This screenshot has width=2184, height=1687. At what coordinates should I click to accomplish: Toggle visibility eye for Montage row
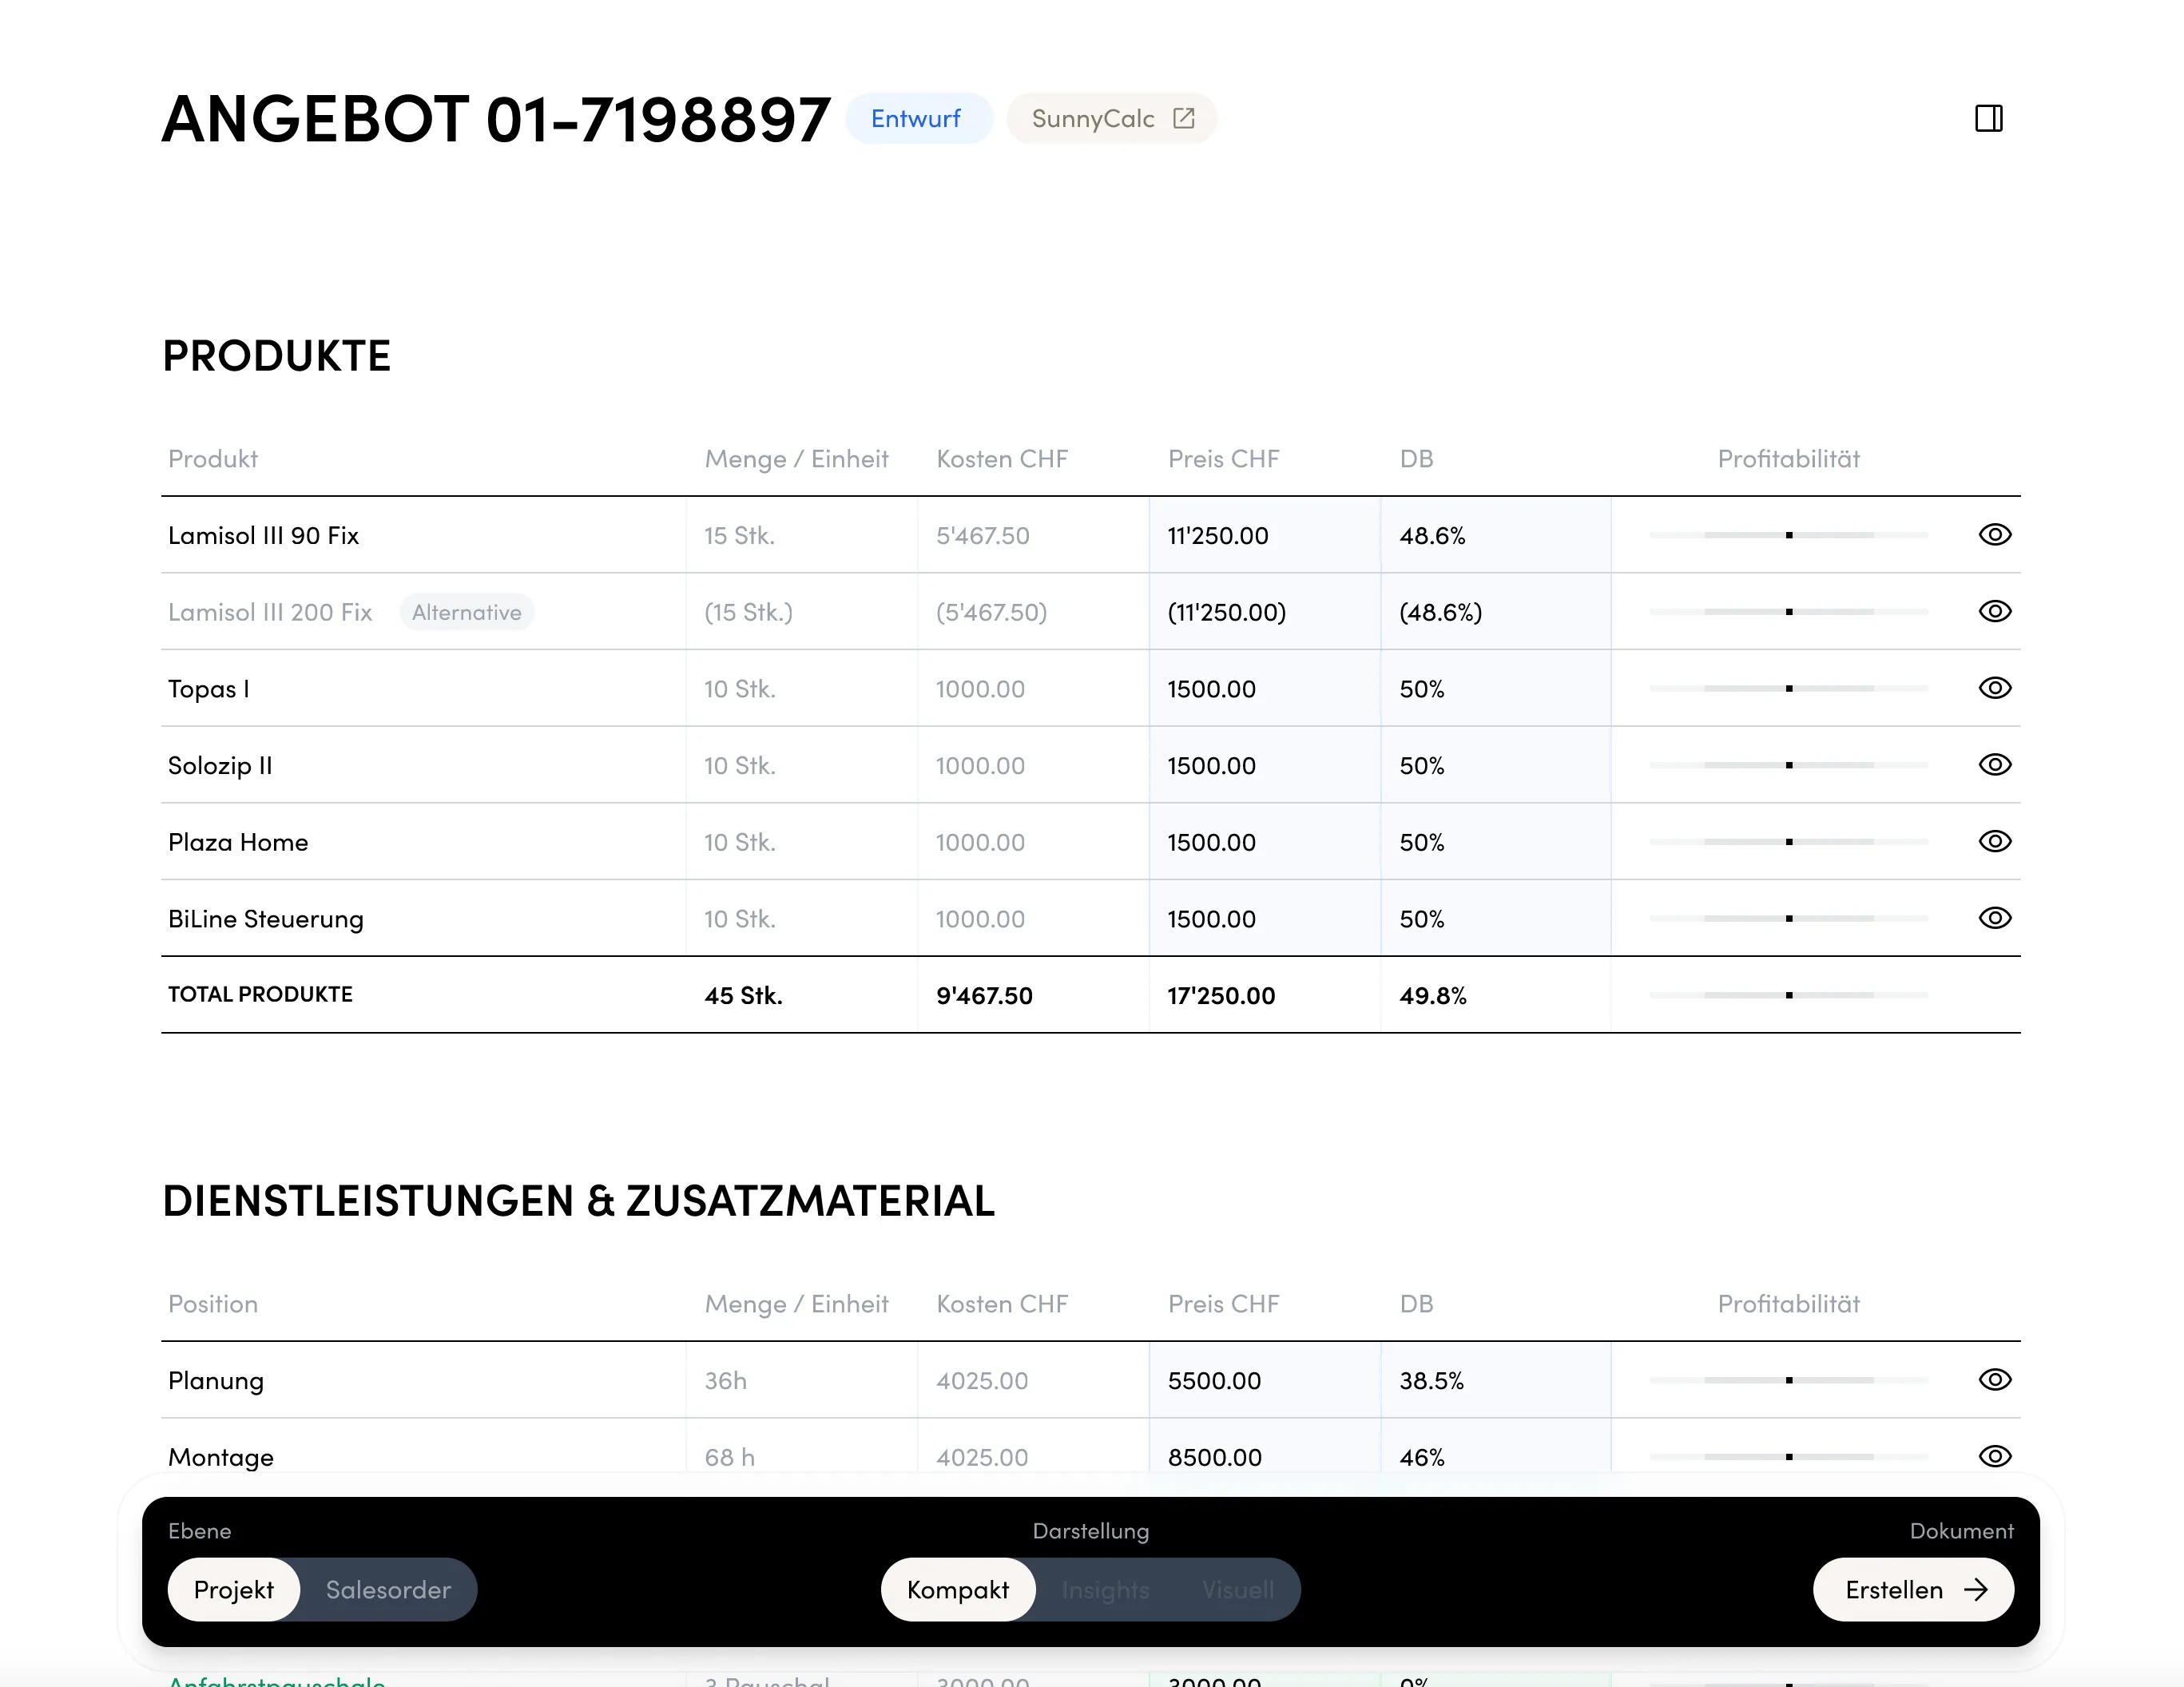(x=1994, y=1456)
